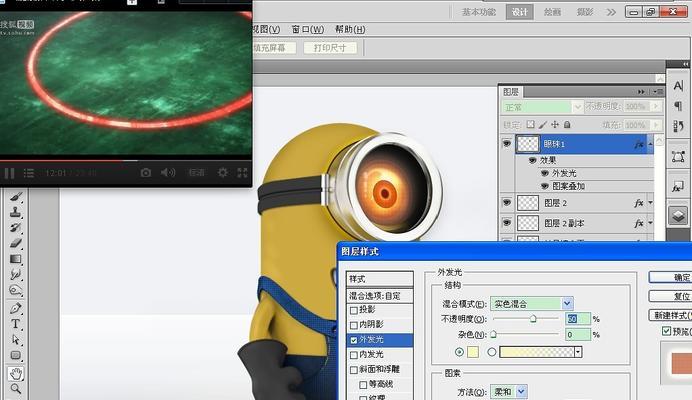Select the gradient radio button

[x=492, y=352]
